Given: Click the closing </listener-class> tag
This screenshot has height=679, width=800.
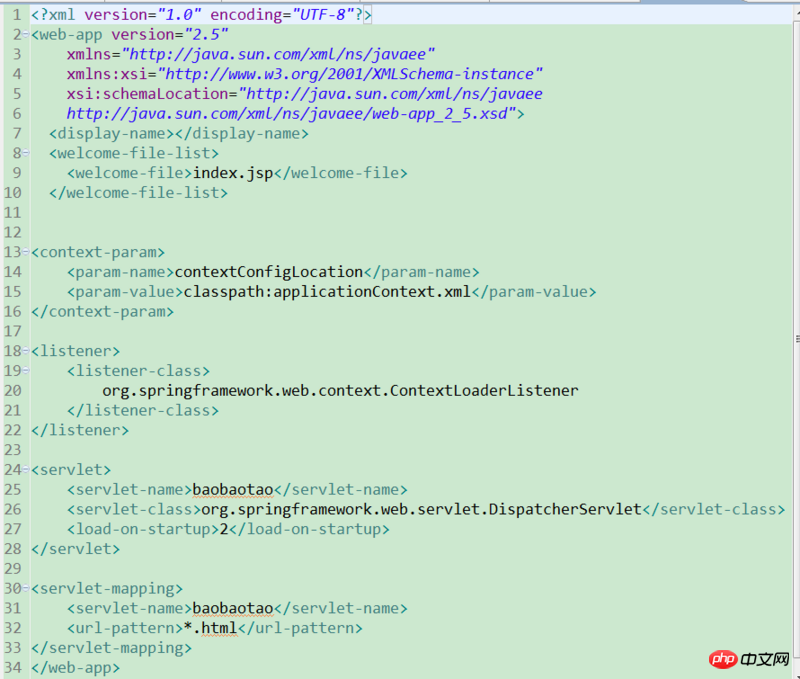Looking at the screenshot, I should tap(143, 411).
